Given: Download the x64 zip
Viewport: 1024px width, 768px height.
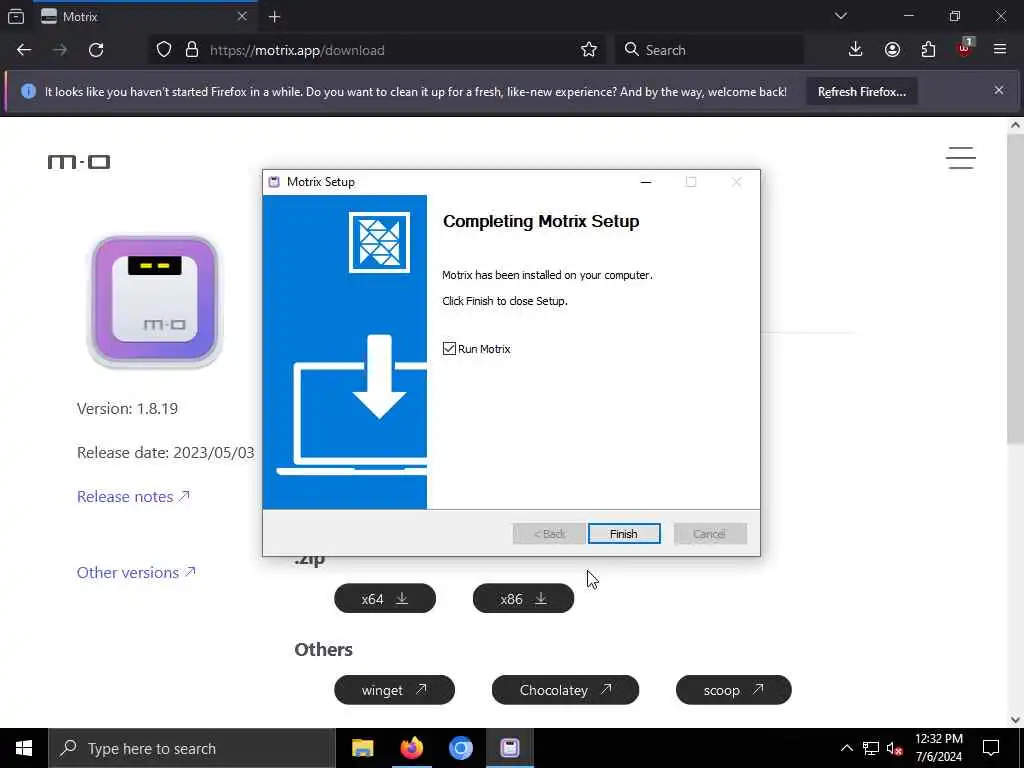Looking at the screenshot, I should tap(385, 598).
